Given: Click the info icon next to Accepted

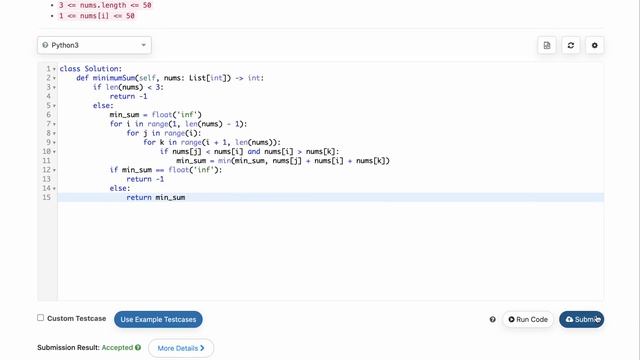Looking at the screenshot, I should tap(138, 347).
